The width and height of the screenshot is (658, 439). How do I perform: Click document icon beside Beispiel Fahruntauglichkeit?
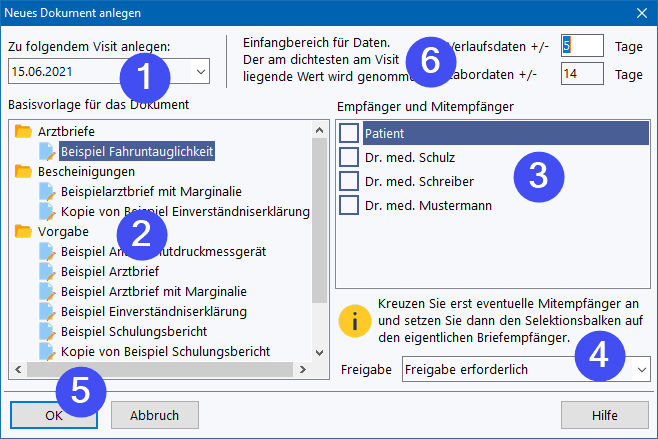[48, 152]
